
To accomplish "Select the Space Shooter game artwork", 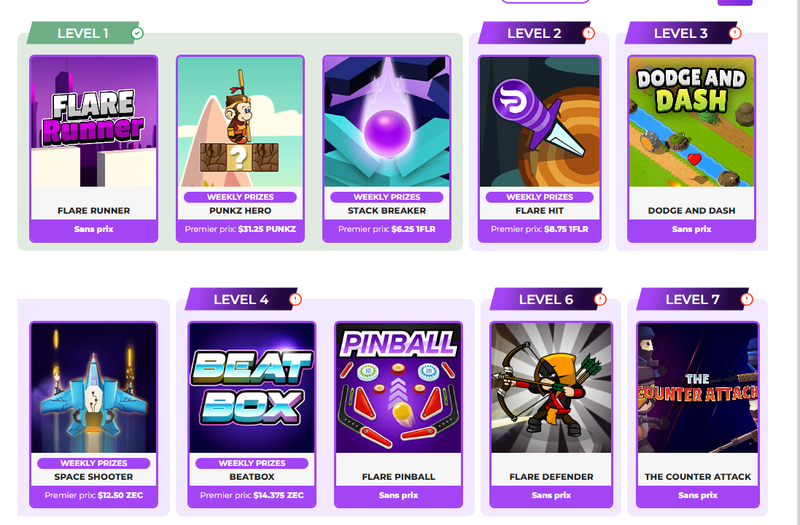I will (94, 388).
